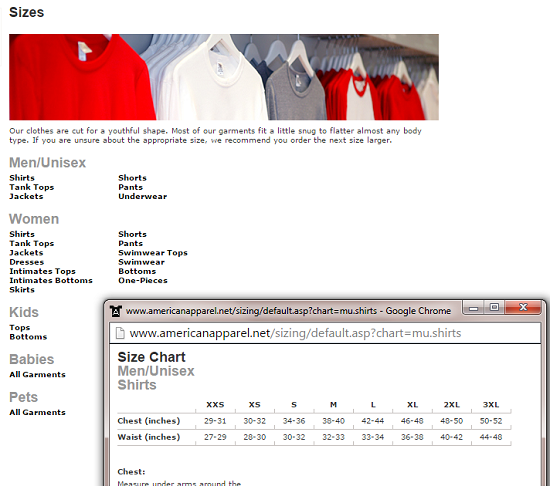Image resolution: width=550 pixels, height=486 pixels.
Task: Close the size chart popup window
Action: [x=523, y=308]
